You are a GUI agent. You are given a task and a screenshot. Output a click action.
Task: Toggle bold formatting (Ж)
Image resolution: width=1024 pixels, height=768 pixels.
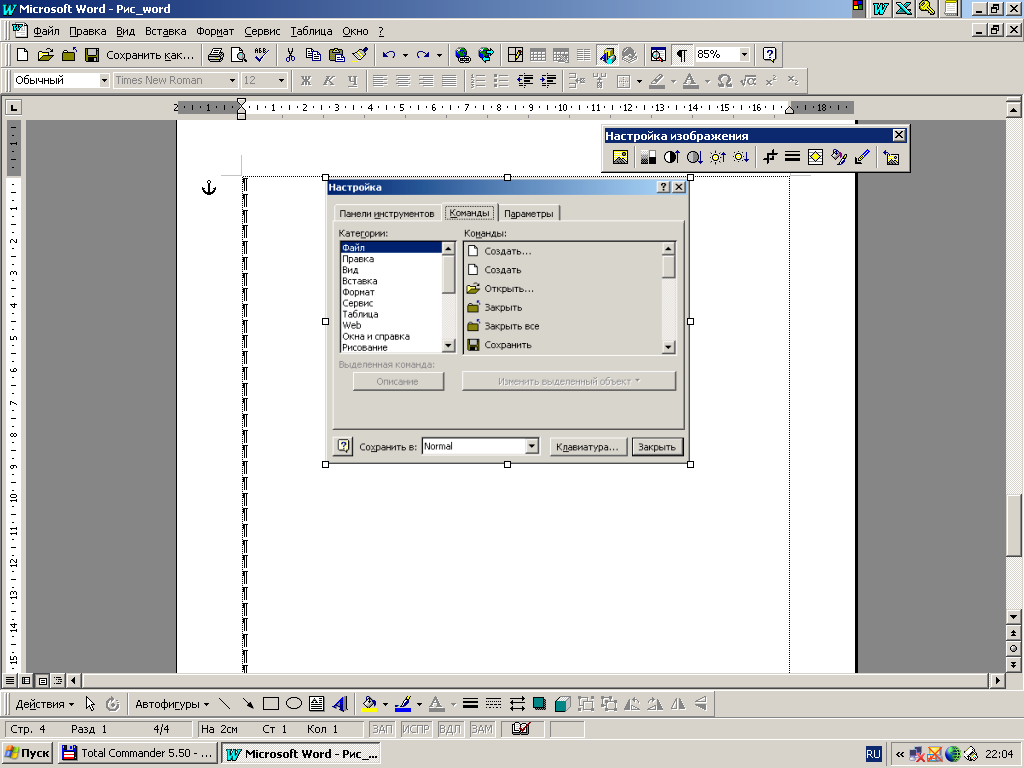pos(306,80)
